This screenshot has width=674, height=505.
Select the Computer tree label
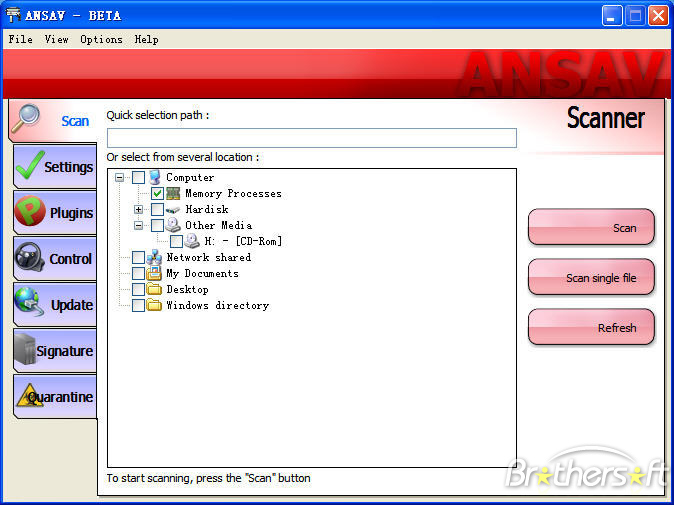[x=190, y=177]
